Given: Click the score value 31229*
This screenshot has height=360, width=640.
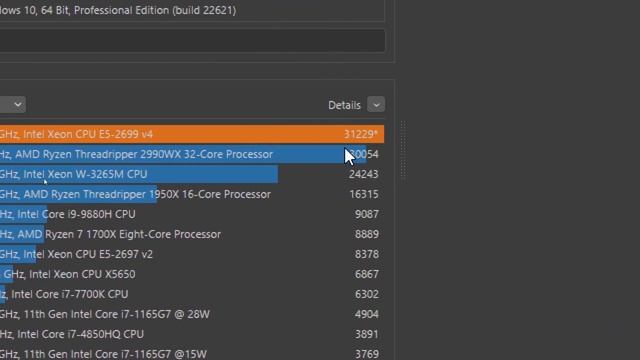Looking at the screenshot, I should tap(361, 134).
